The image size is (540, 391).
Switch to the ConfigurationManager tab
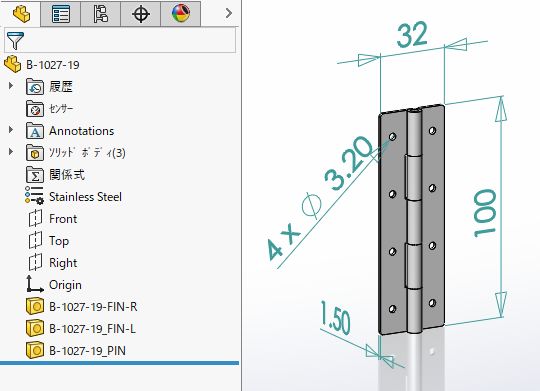[x=101, y=14]
